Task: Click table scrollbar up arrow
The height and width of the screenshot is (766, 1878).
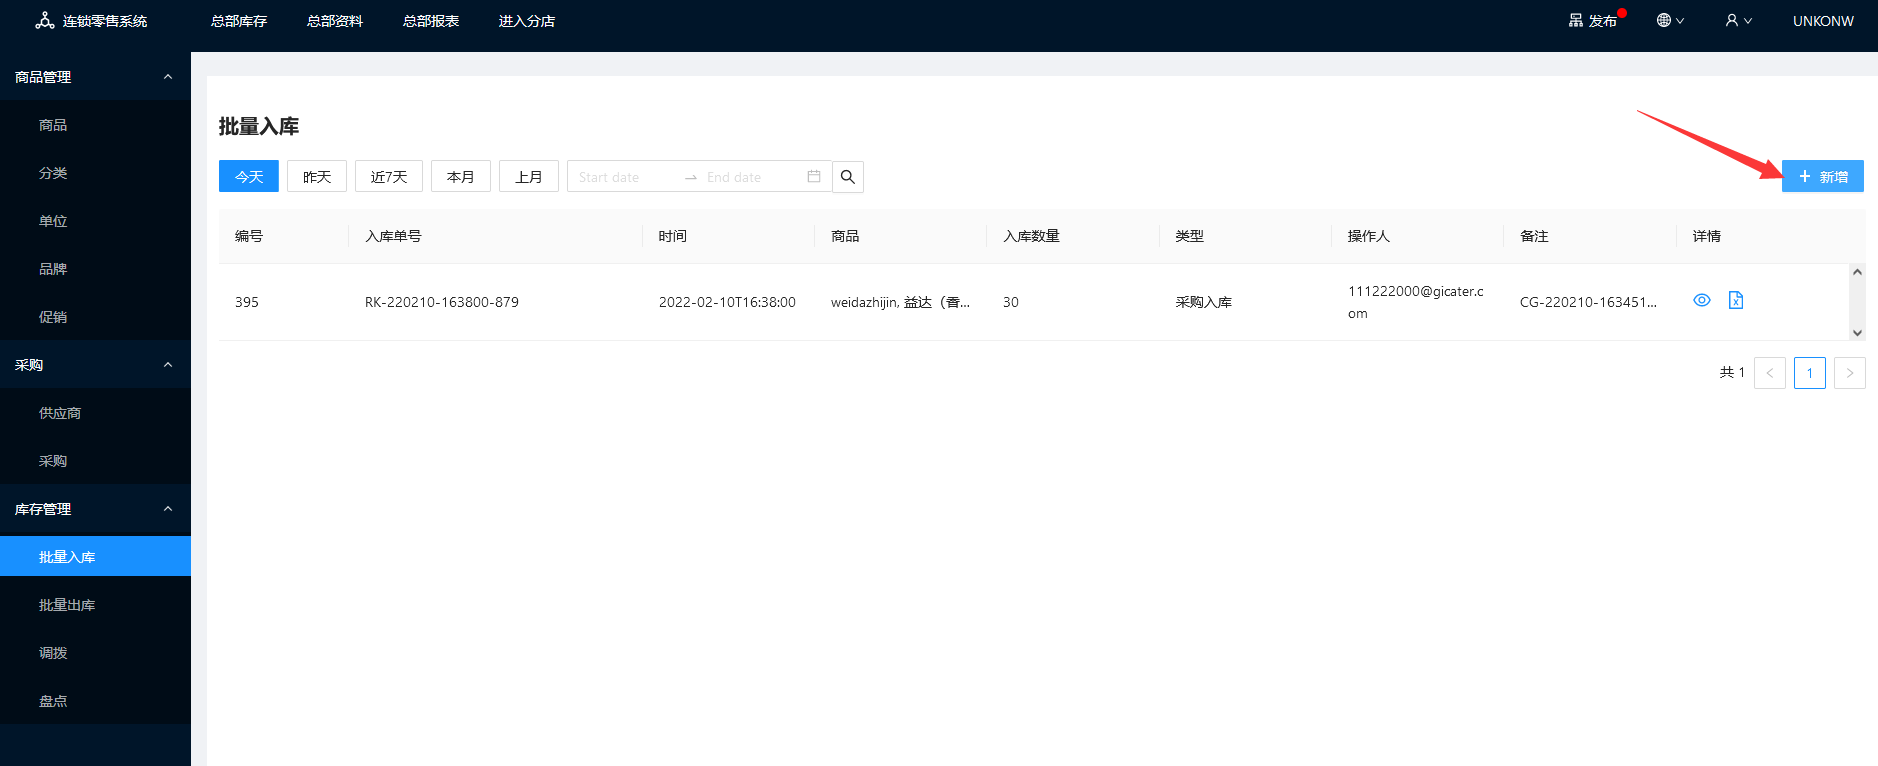Action: click(x=1857, y=271)
